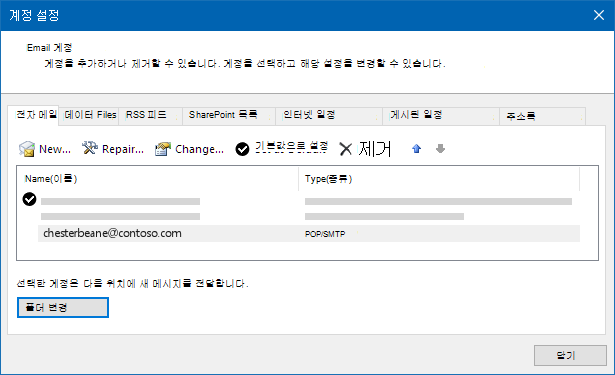This screenshot has width=615, height=375.
Task: Click the New... toolbar label
Action: 55,149
